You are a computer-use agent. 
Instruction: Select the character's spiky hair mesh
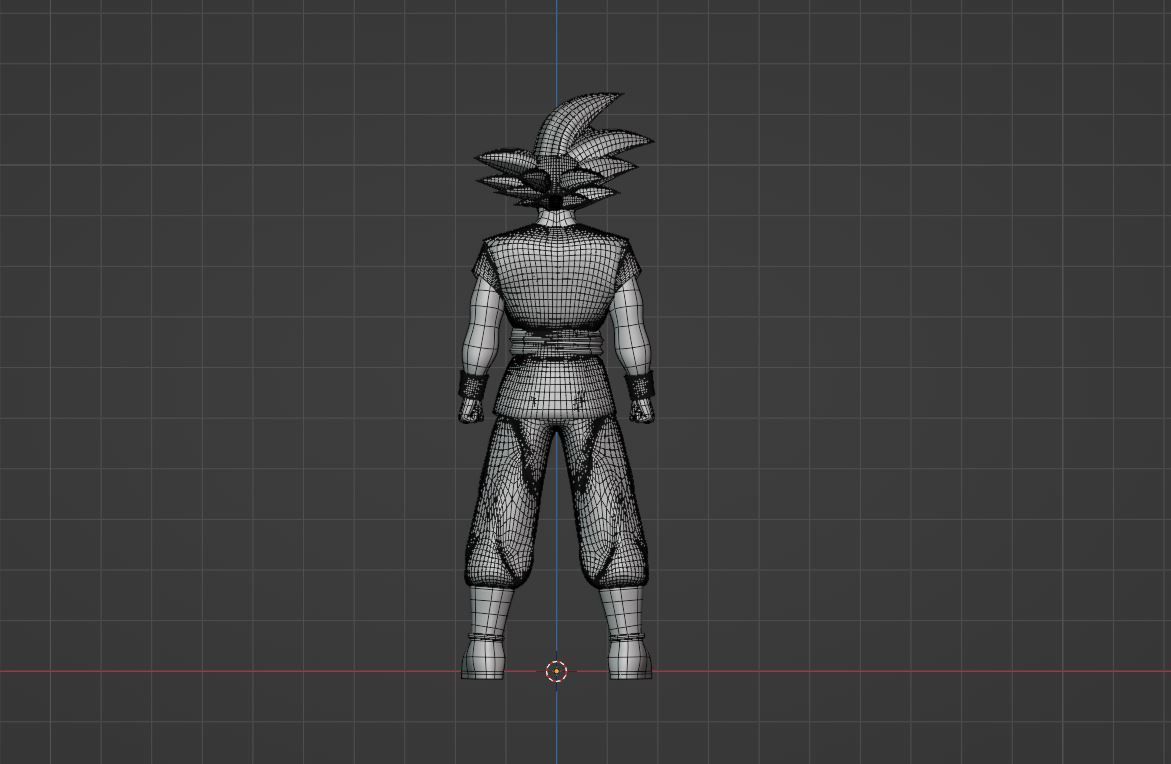(564, 152)
